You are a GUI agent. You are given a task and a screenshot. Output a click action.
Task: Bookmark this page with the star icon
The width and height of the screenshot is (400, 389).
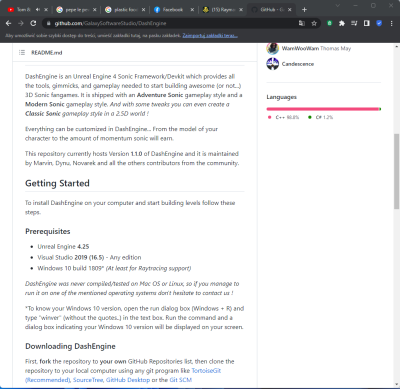click(314, 23)
